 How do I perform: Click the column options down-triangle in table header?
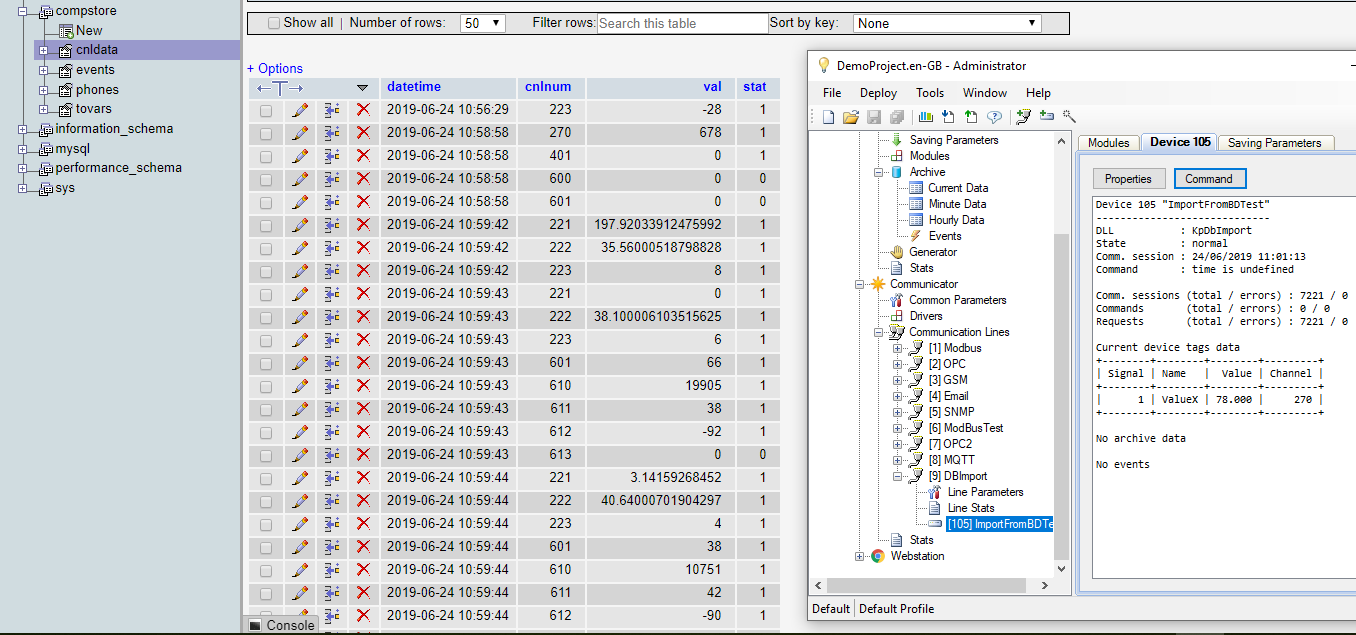(363, 88)
